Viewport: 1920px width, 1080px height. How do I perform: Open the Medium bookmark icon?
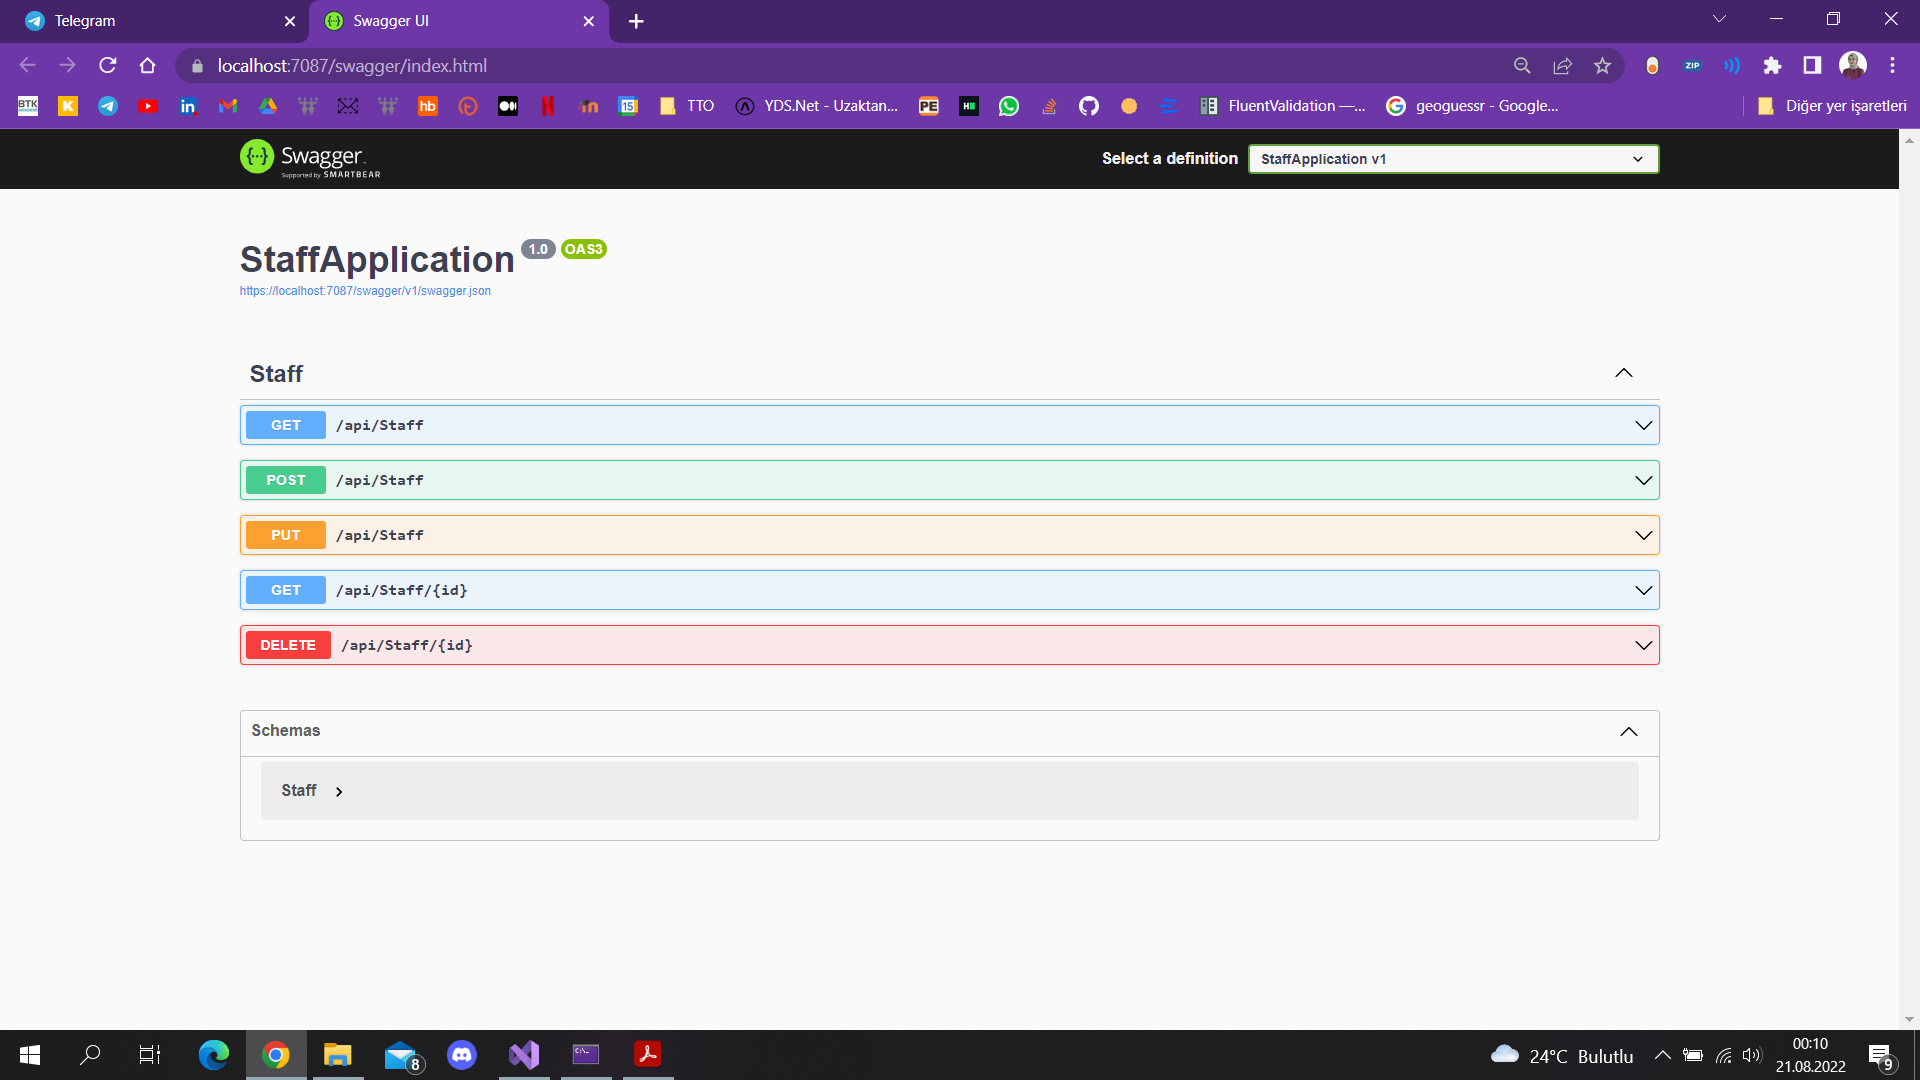click(508, 106)
